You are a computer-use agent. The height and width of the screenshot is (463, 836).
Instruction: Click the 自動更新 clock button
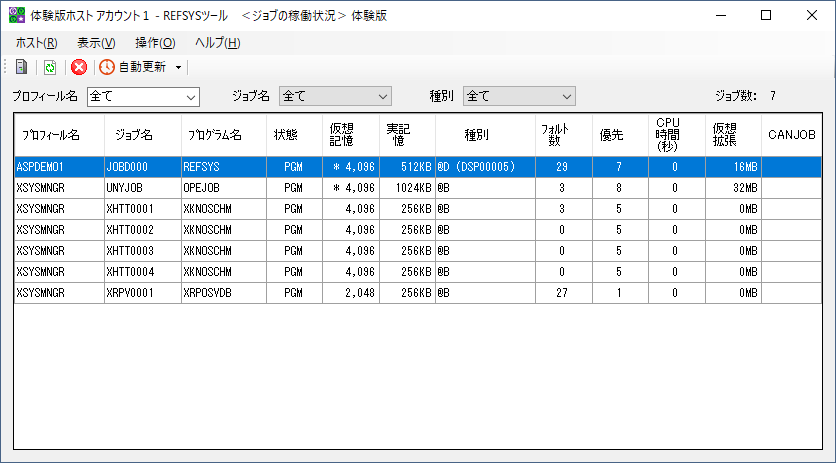click(133, 67)
